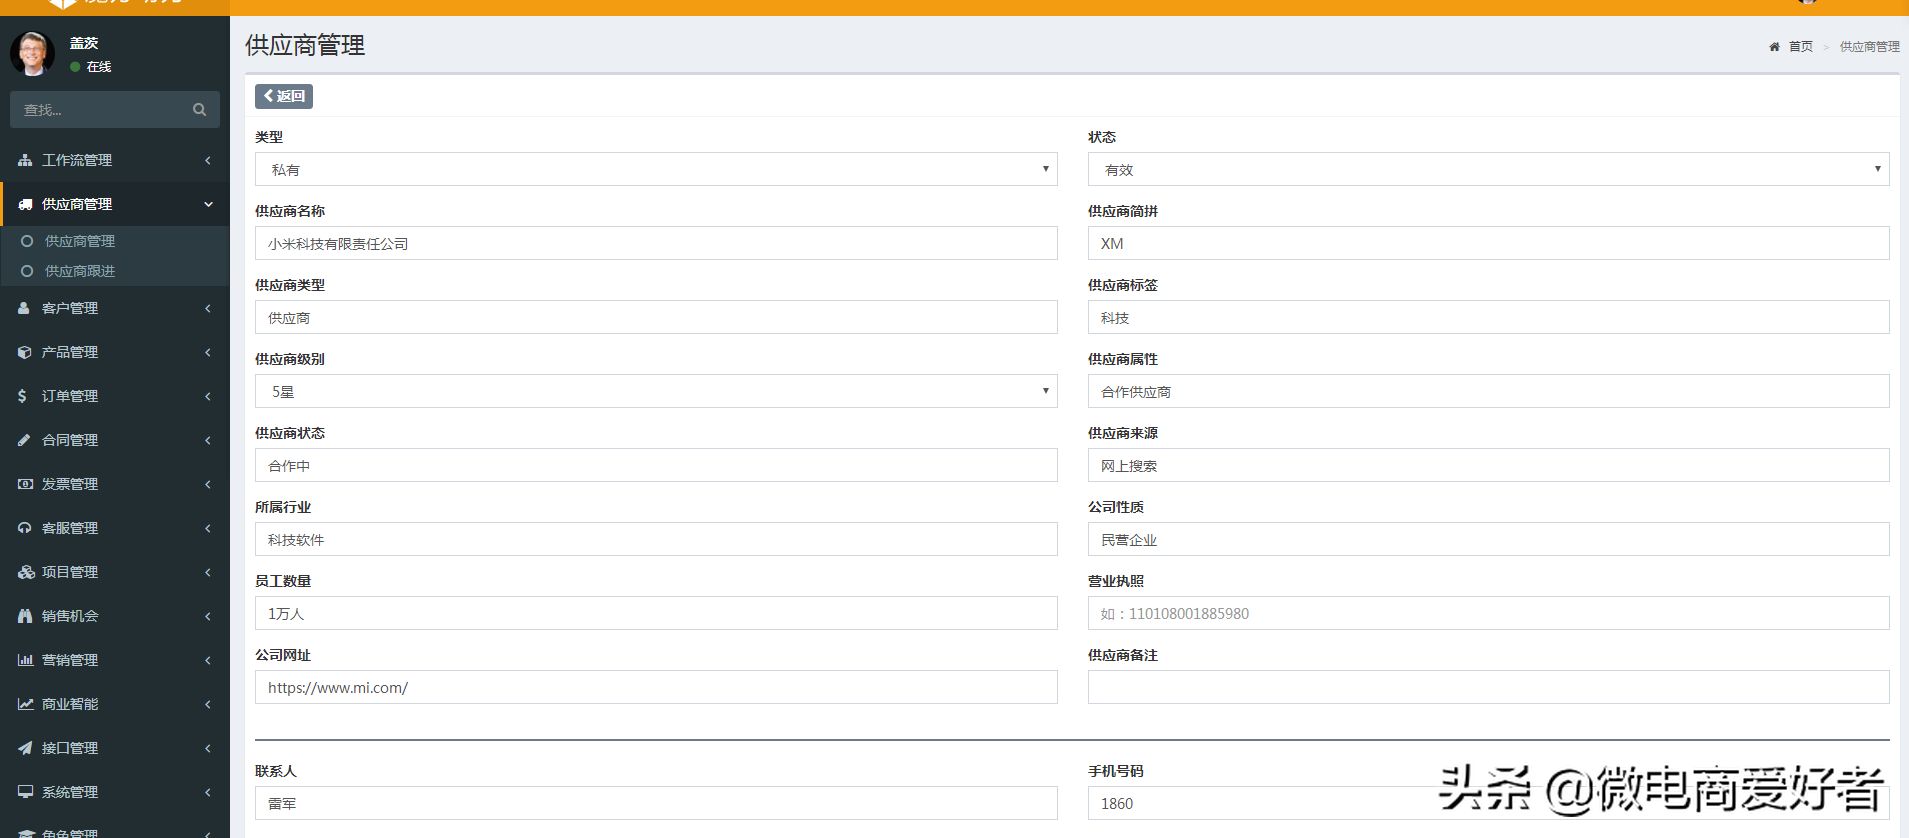The image size is (1909, 838).
Task: Click the product management cube icon
Action: [x=25, y=352]
